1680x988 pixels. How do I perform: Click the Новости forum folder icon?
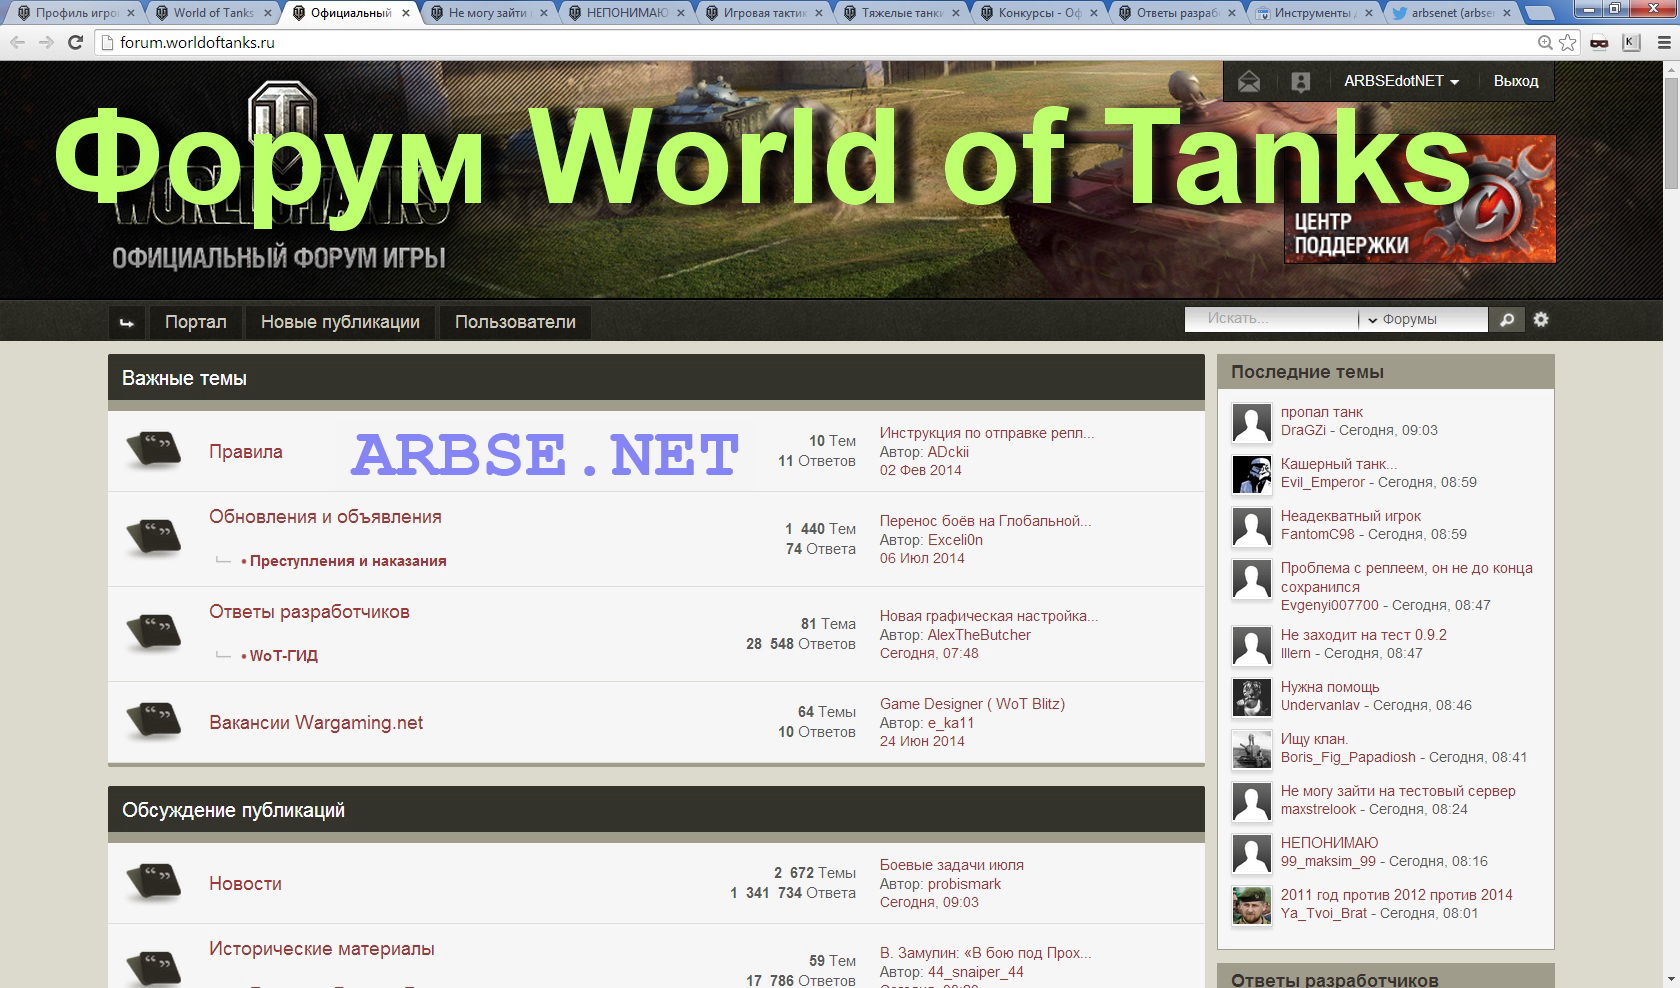[154, 882]
